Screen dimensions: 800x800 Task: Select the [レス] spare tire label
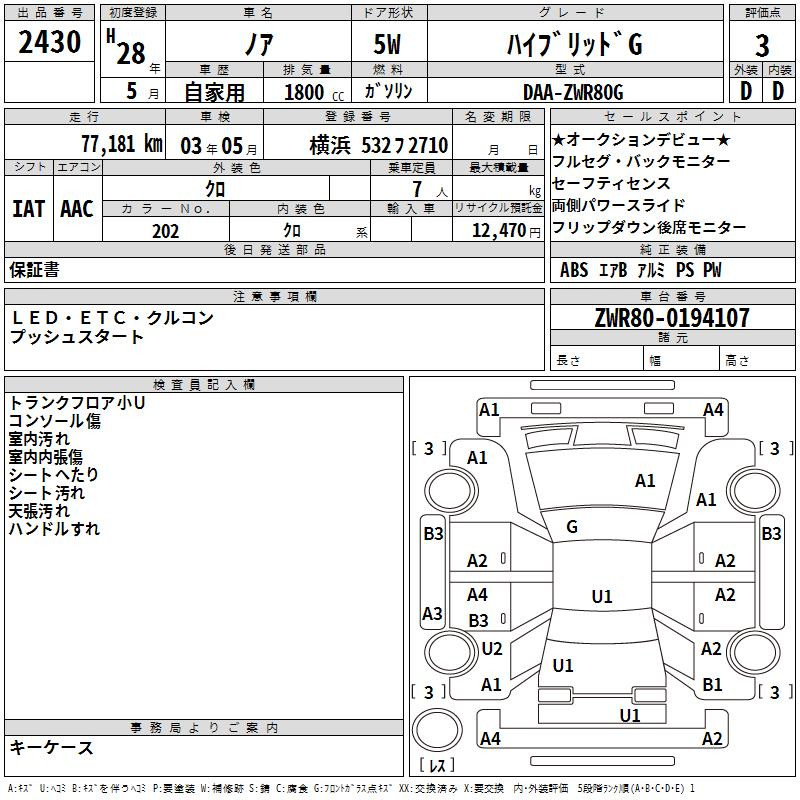click(x=437, y=765)
